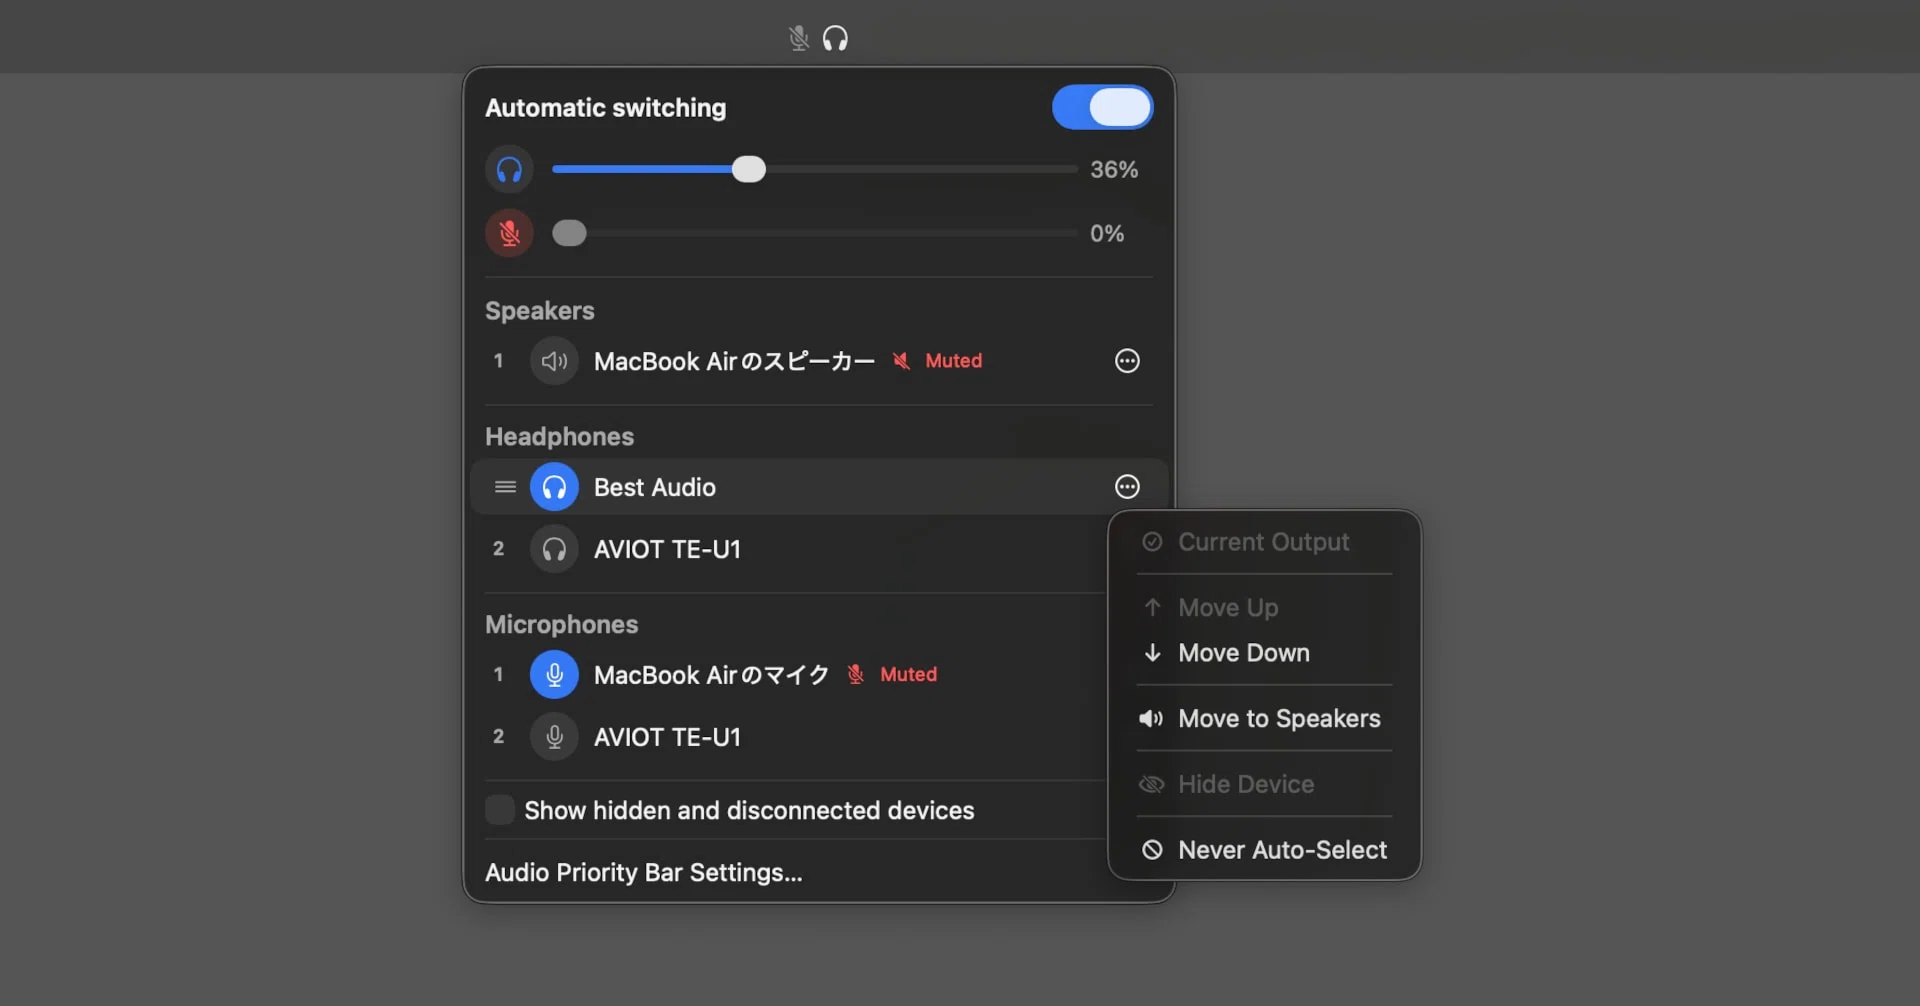Choose Move Down in context menu
Viewport: 1920px width, 1006px height.
1264,653
